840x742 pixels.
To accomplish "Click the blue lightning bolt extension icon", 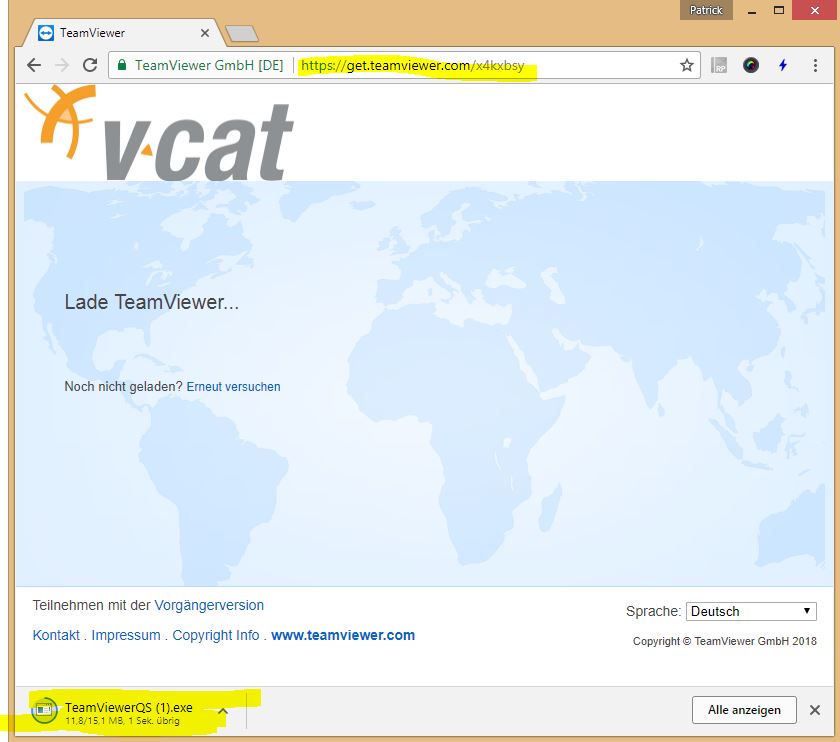I will click(783, 65).
